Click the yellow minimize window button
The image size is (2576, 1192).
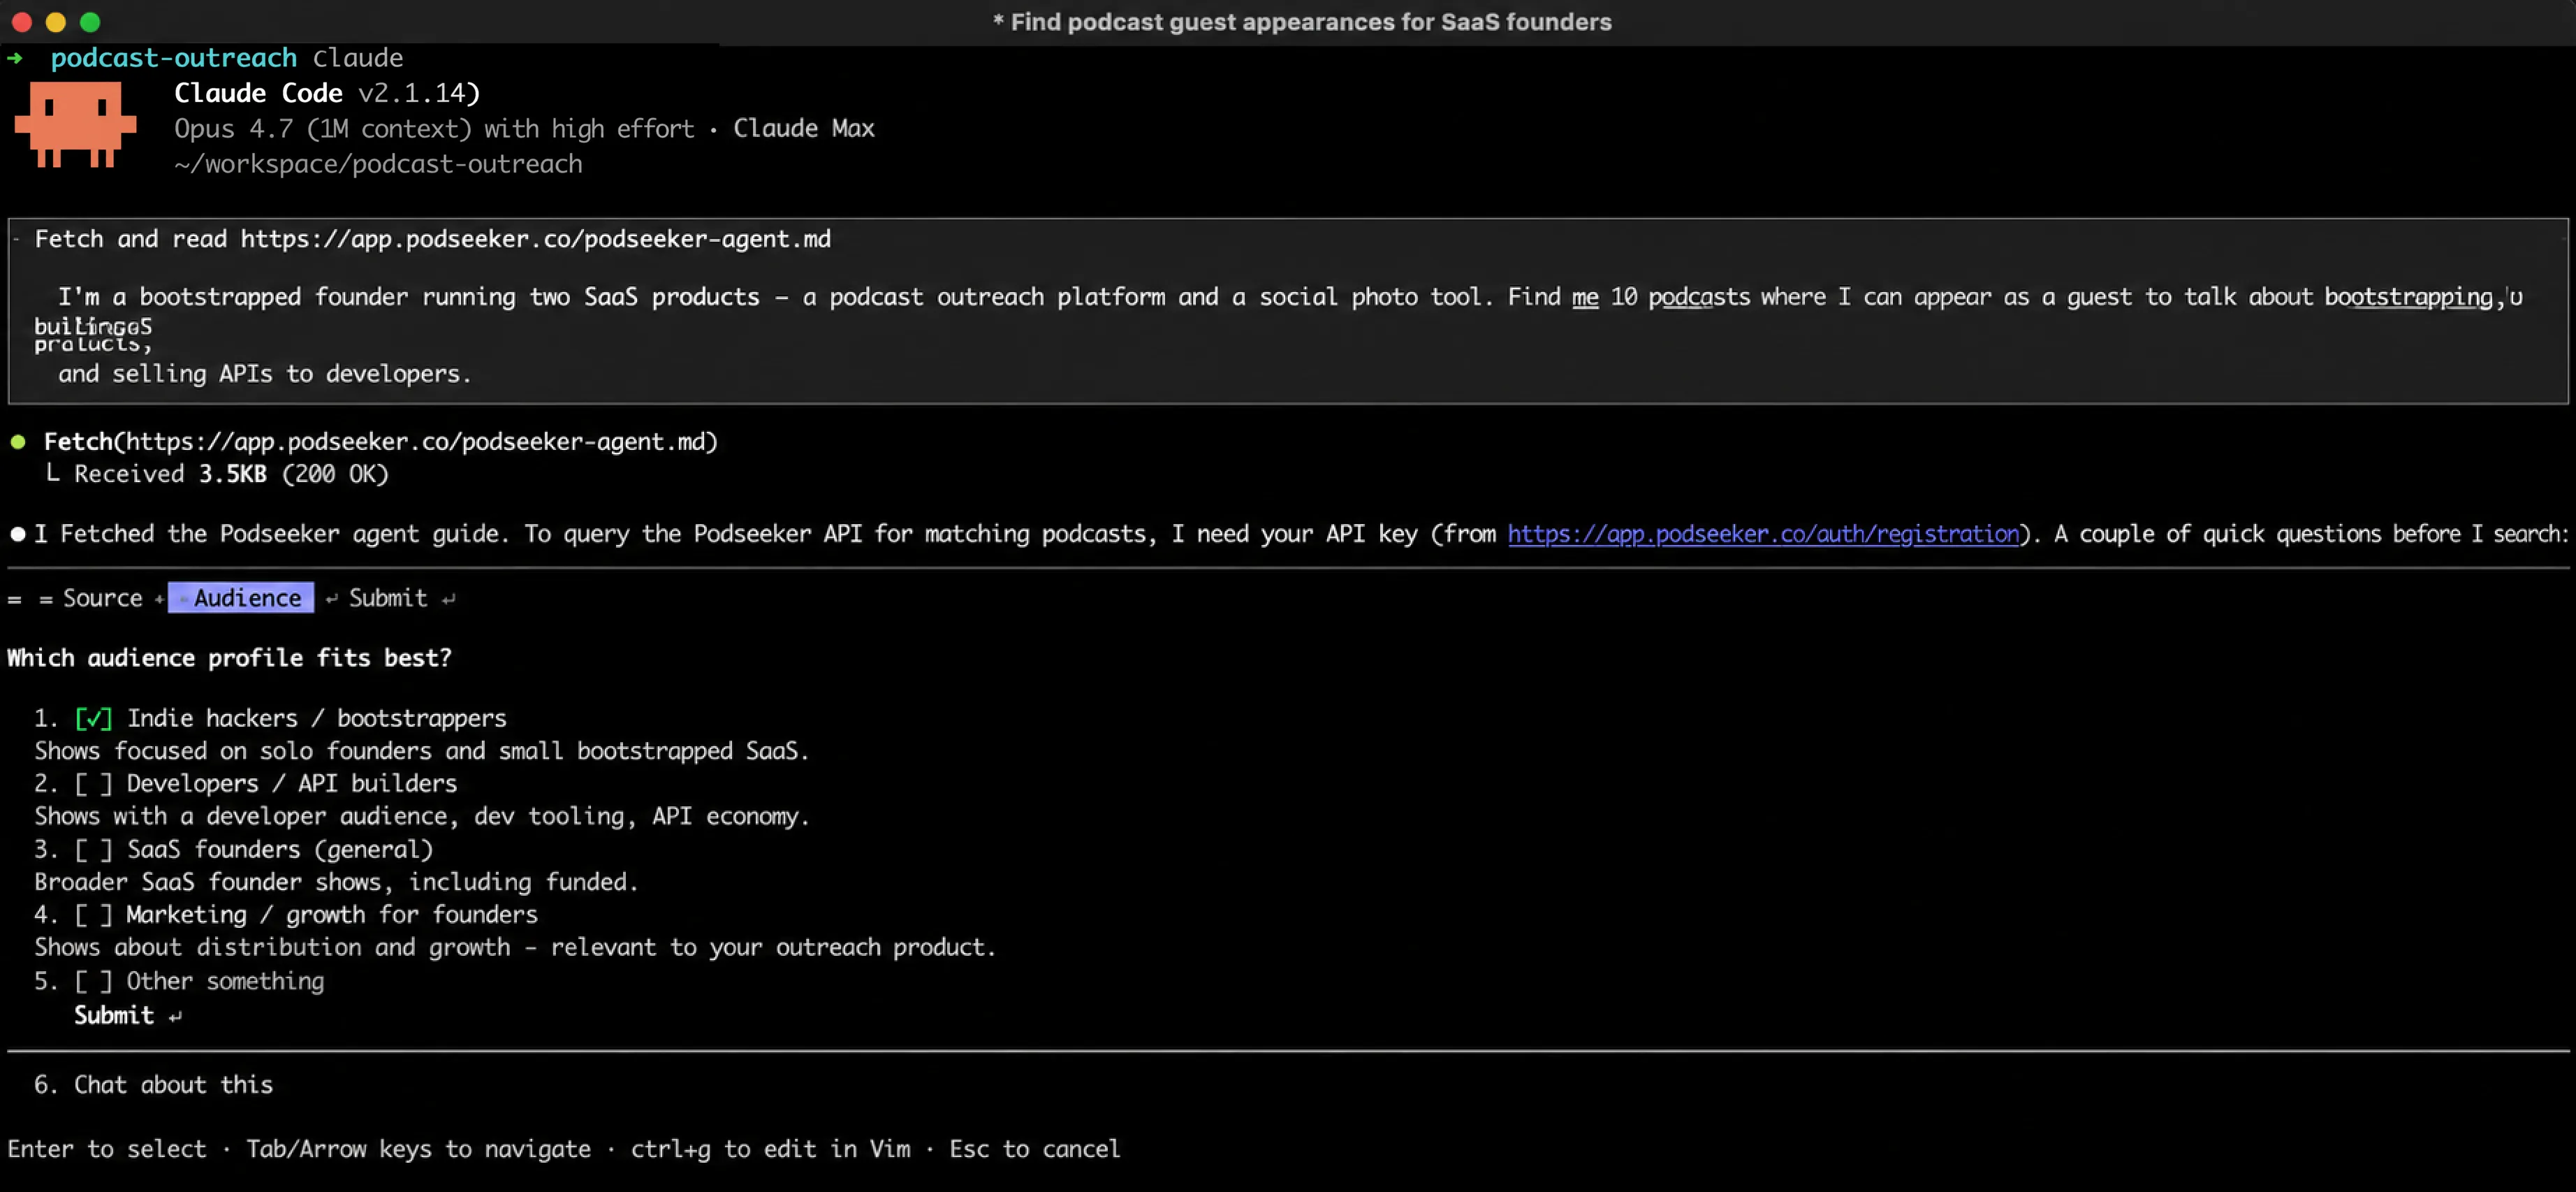(56, 22)
